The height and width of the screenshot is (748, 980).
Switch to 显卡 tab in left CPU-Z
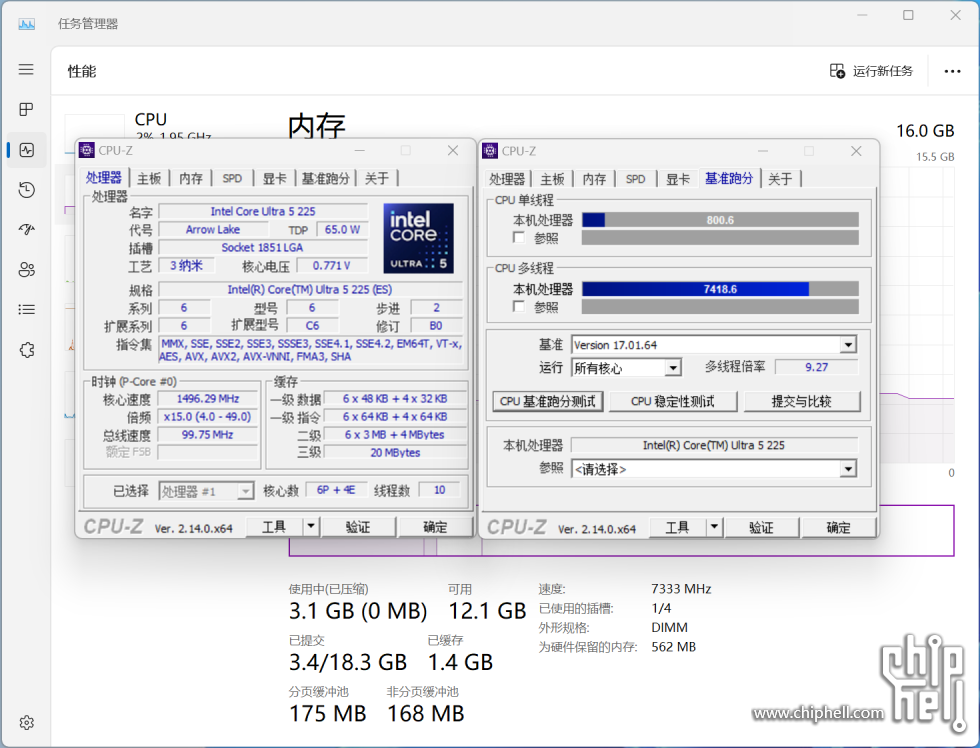tap(274, 179)
